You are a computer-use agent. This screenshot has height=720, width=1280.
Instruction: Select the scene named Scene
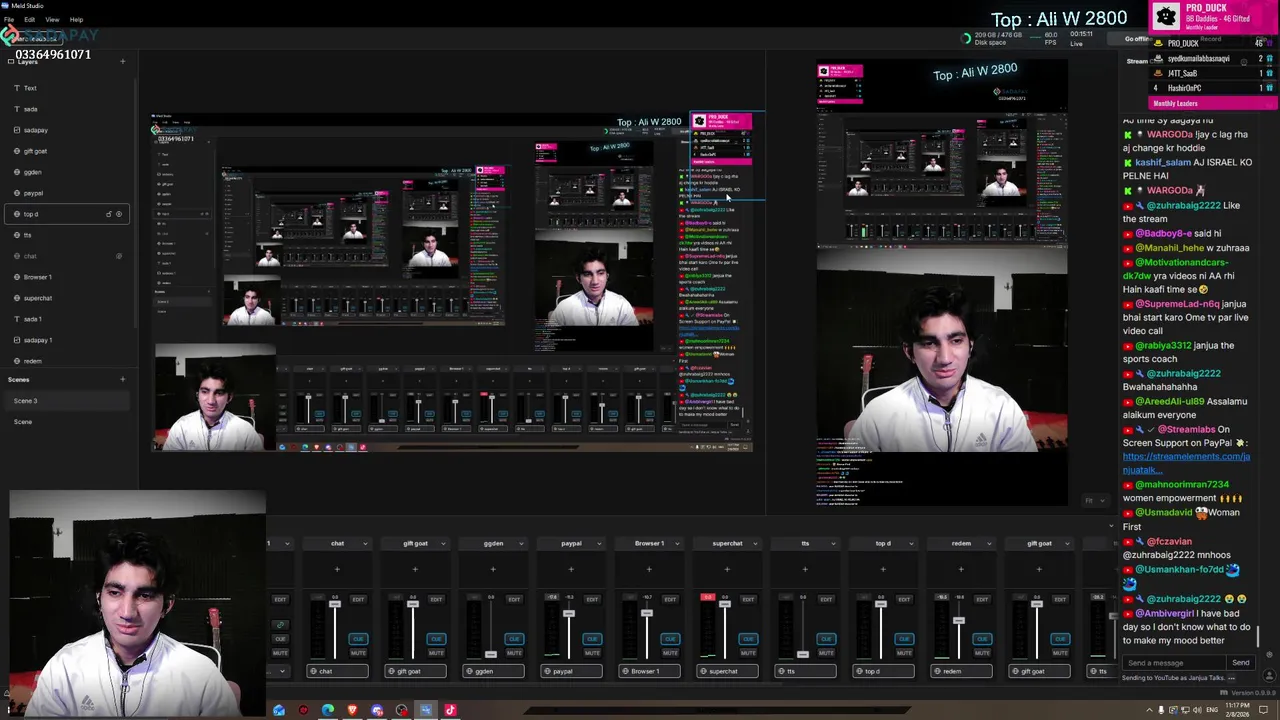click(x=66, y=421)
